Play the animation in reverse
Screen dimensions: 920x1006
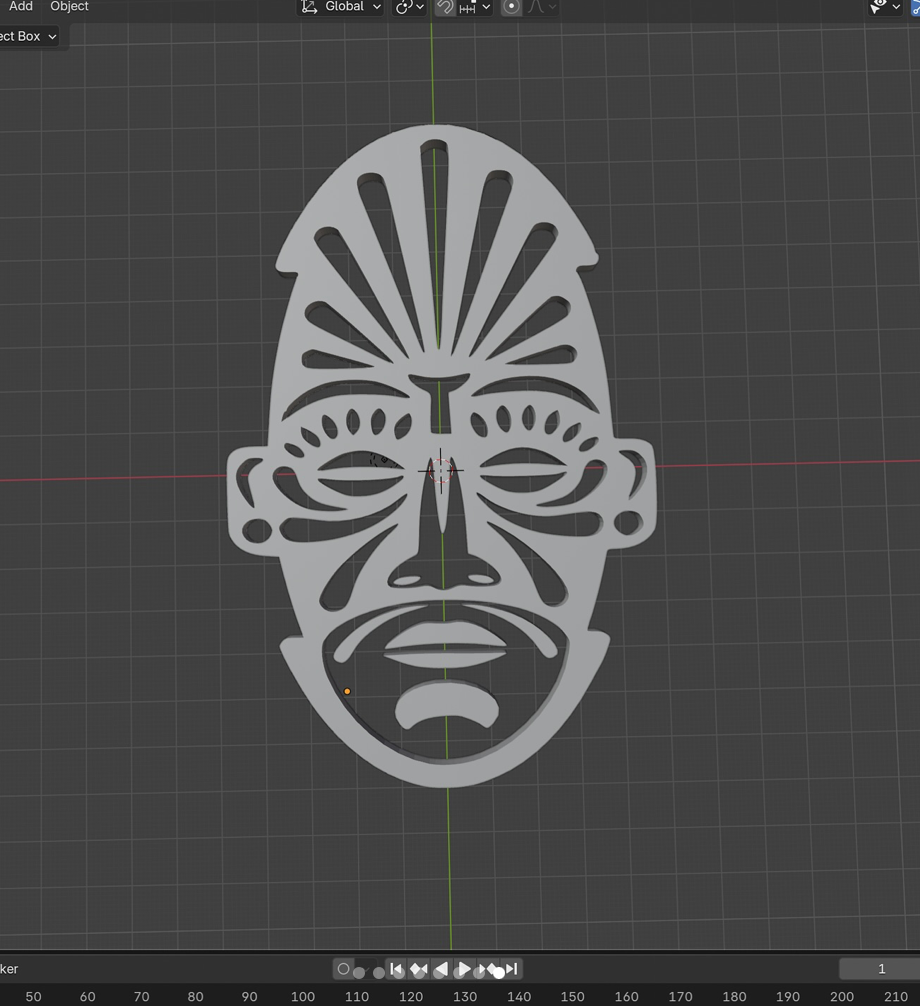click(x=441, y=969)
